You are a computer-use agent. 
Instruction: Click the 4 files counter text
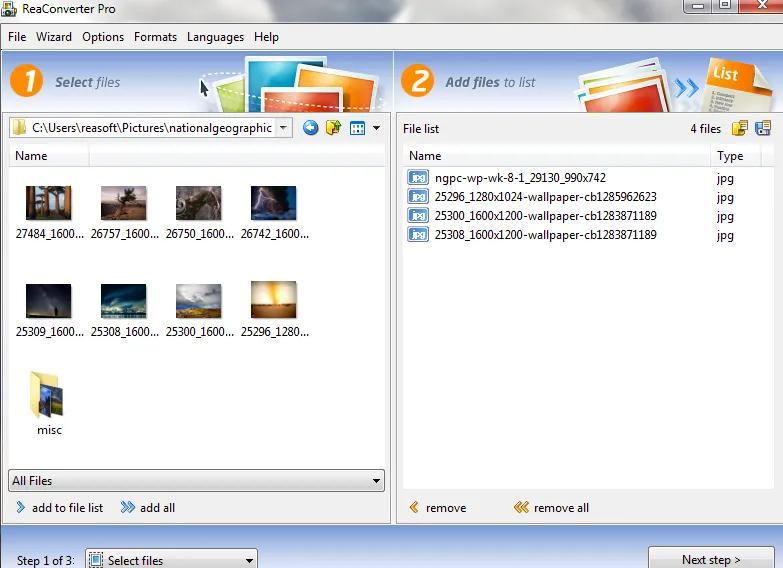point(706,129)
